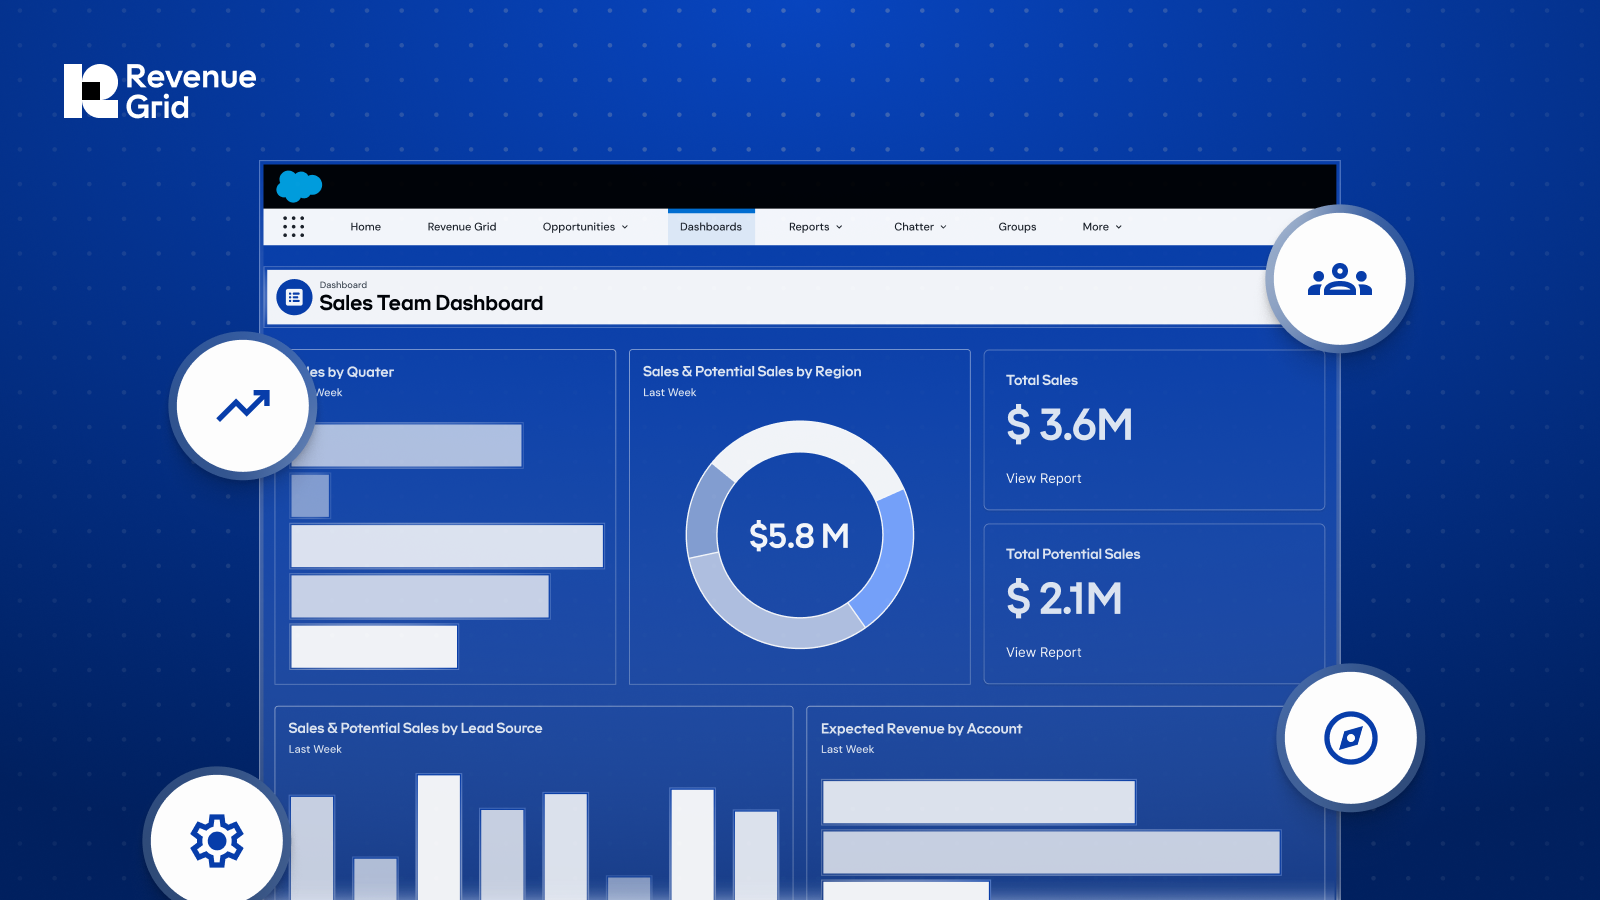This screenshot has height=900, width=1600.
Task: Click View Report under Total Sales
Action: pos(1043,479)
